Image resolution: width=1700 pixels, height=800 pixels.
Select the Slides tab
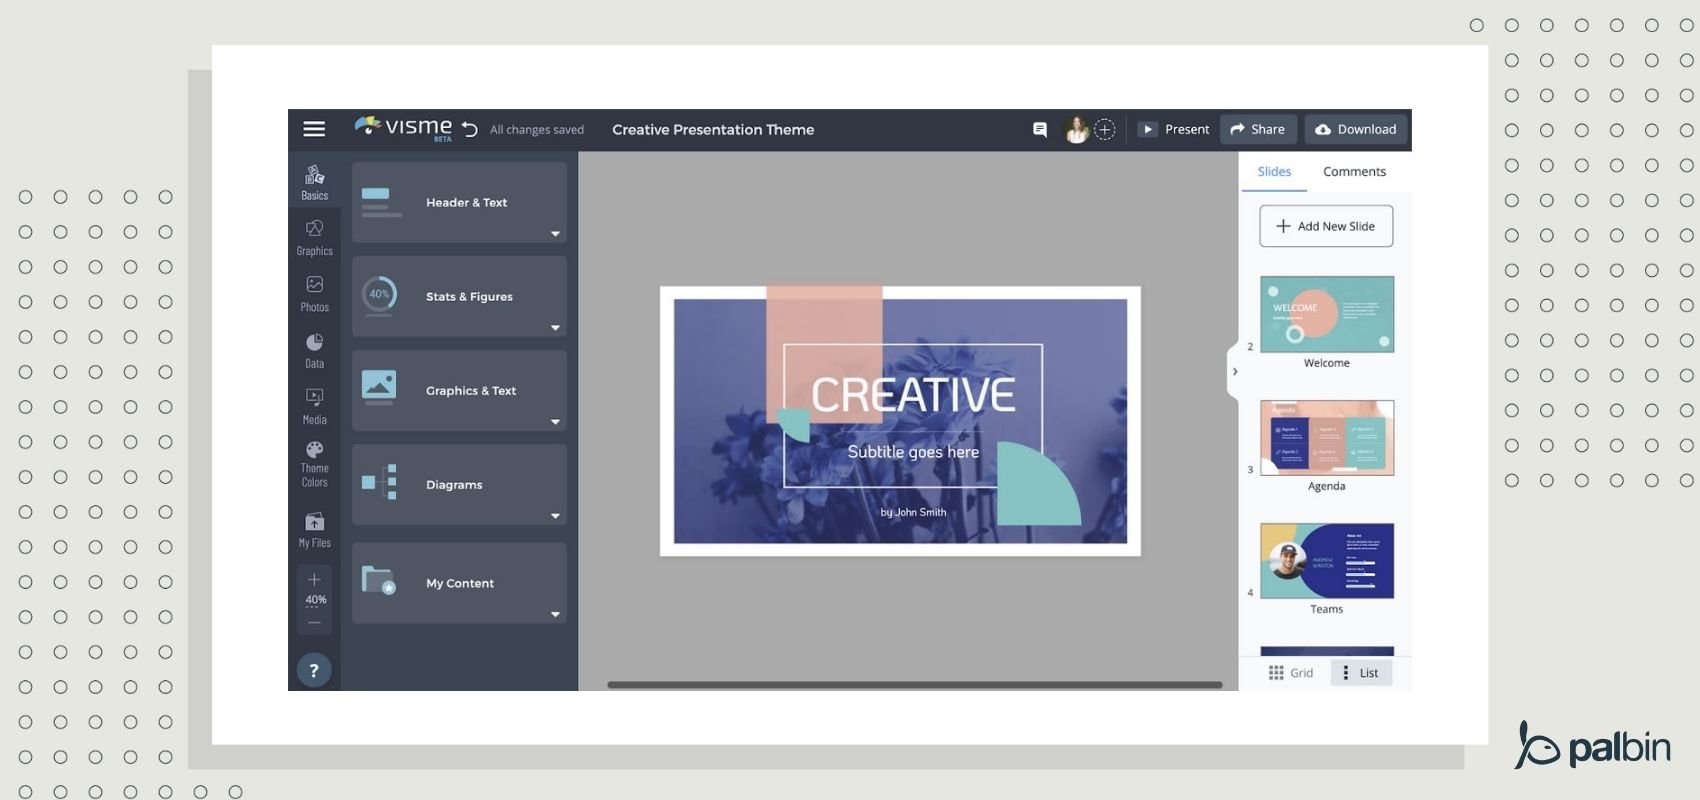click(x=1274, y=172)
